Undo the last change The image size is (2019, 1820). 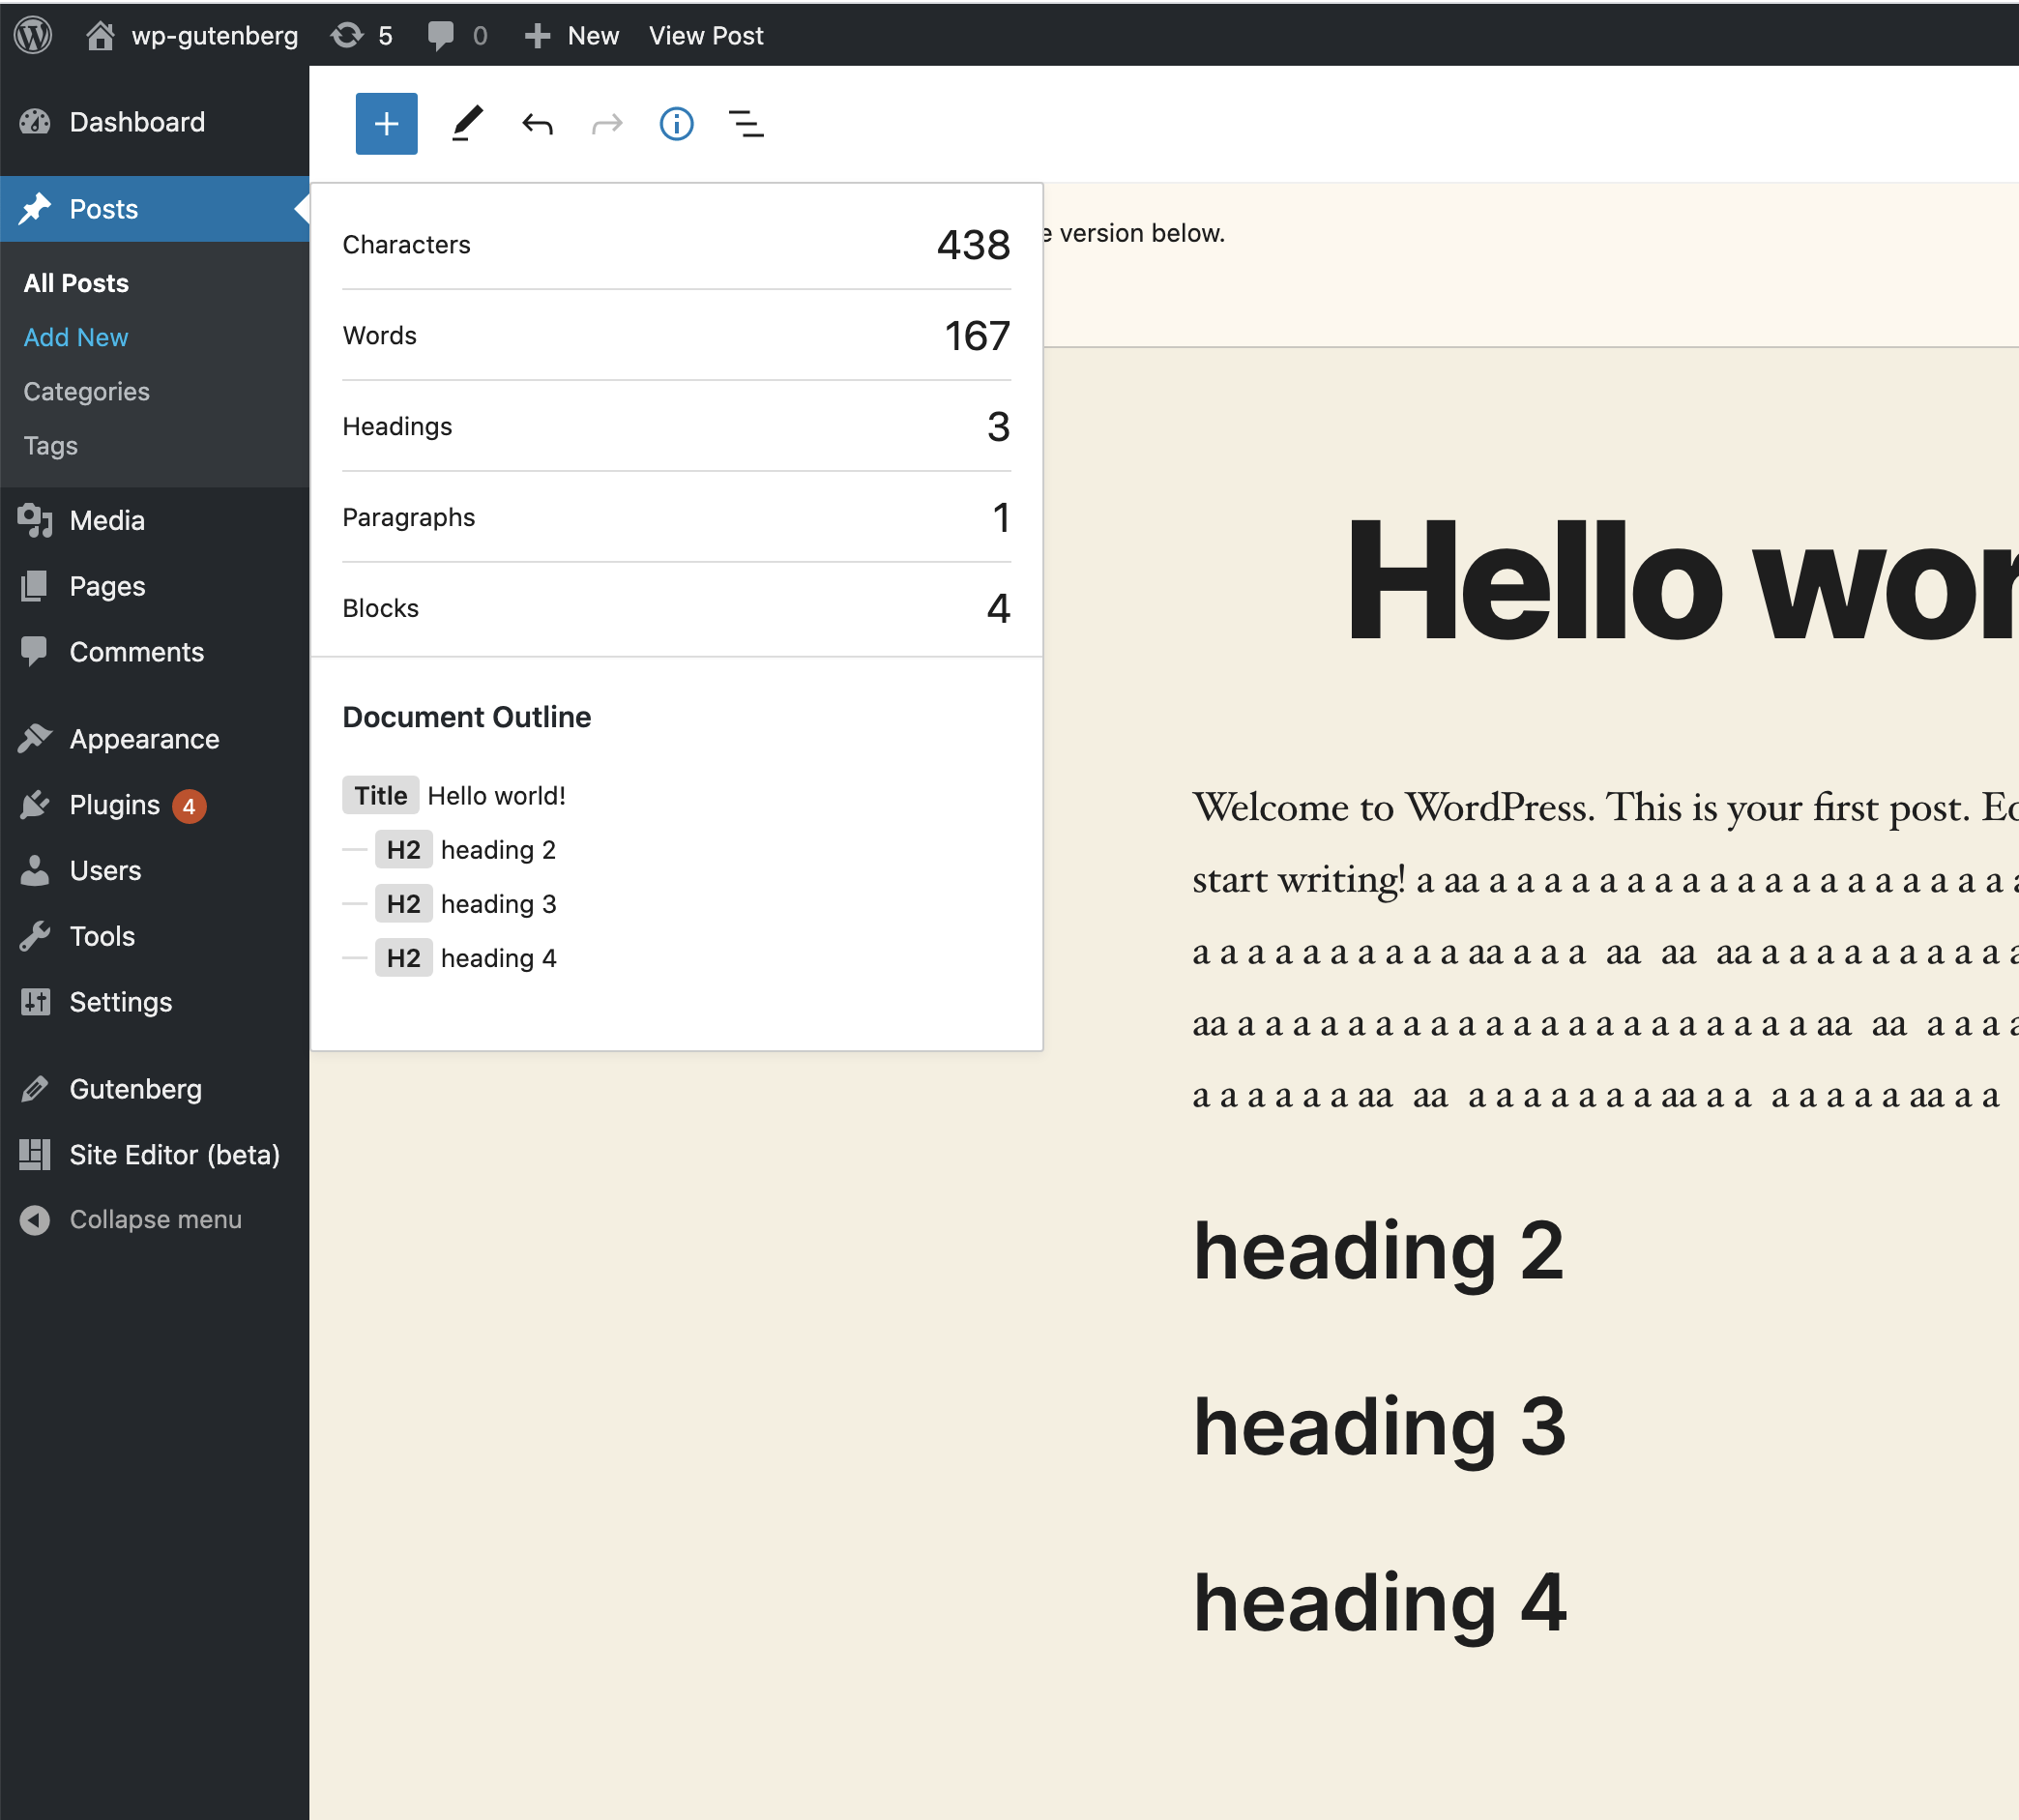click(537, 124)
